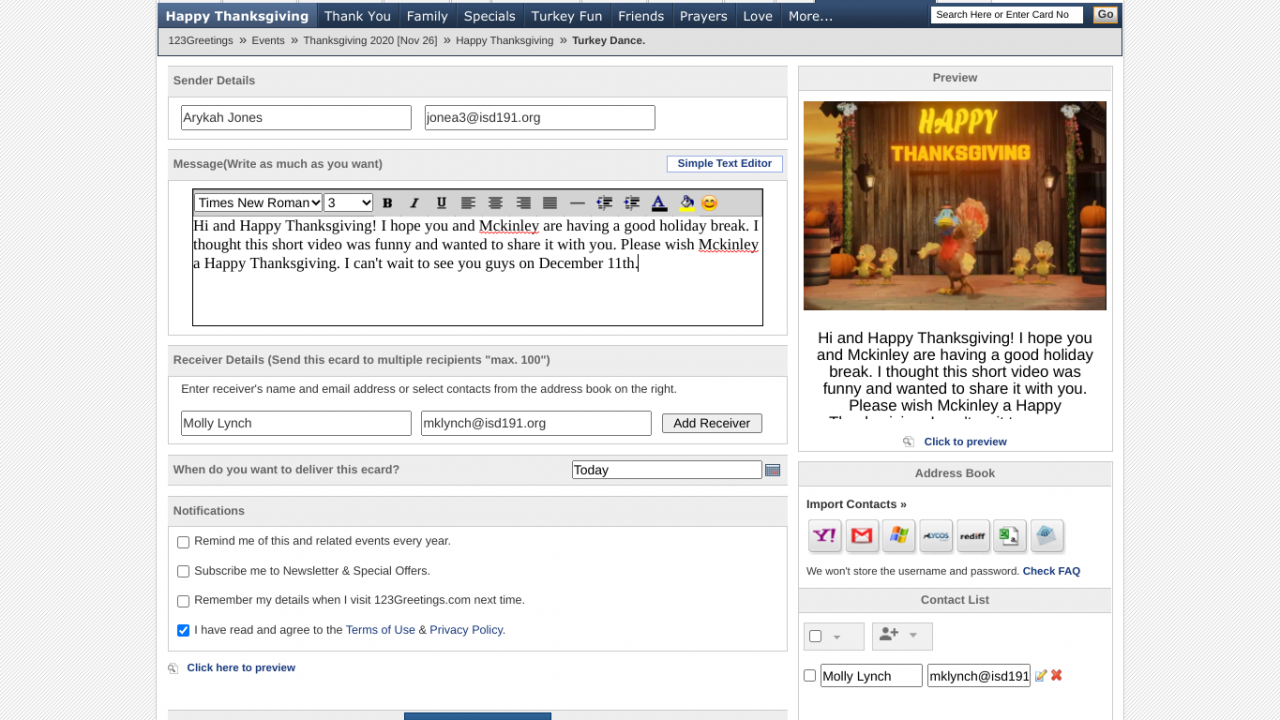
Task: Switch to the Thank You tab
Action: coord(357,16)
